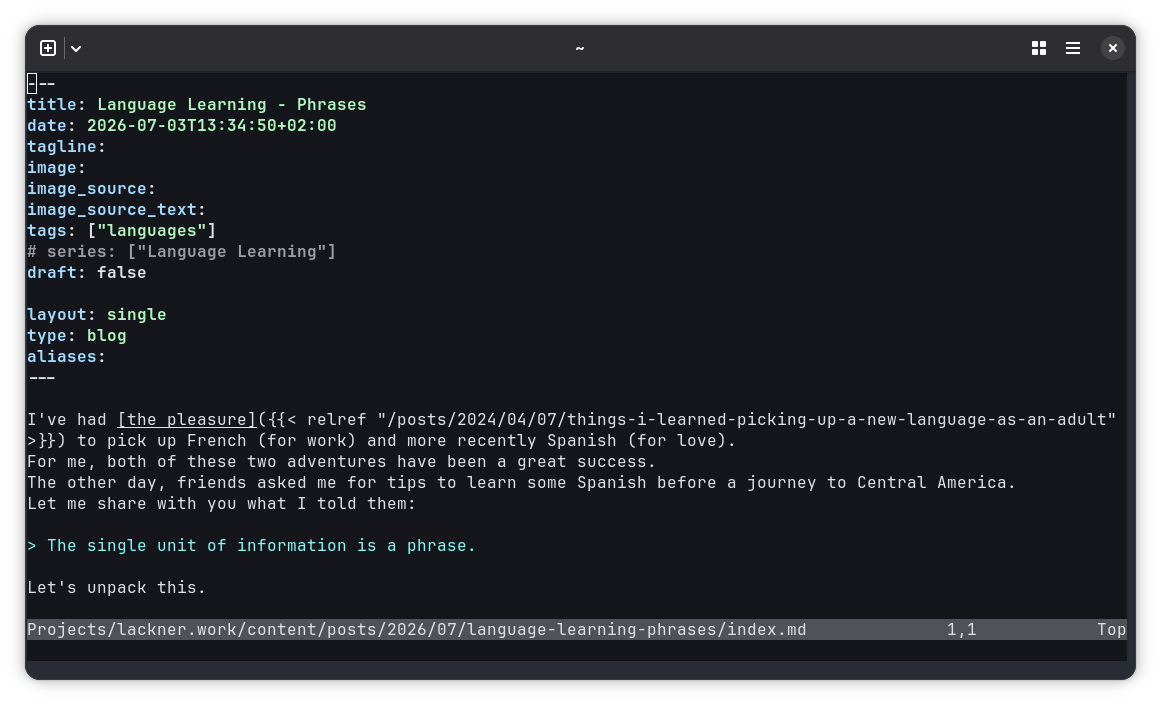
Task: Click the draft false value
Action: pyautogui.click(x=121, y=273)
